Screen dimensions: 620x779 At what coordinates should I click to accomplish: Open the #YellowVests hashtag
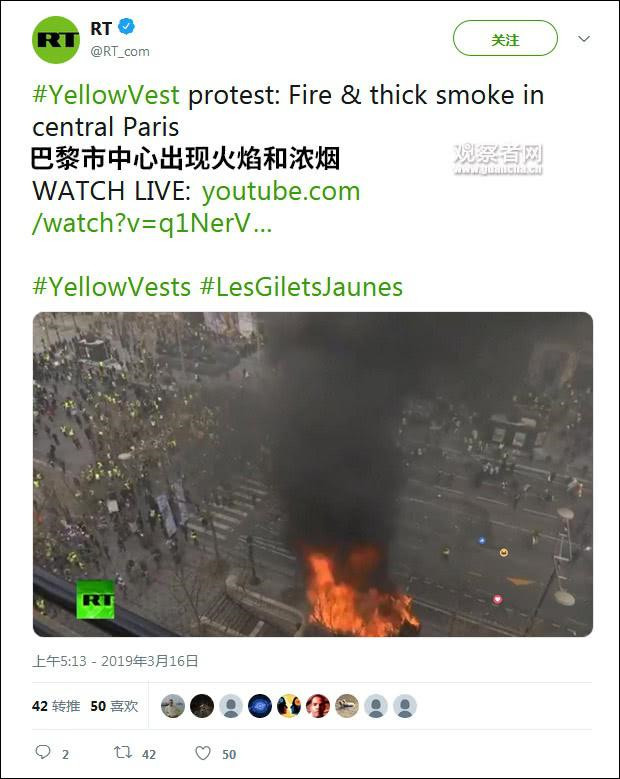[x=111, y=287]
